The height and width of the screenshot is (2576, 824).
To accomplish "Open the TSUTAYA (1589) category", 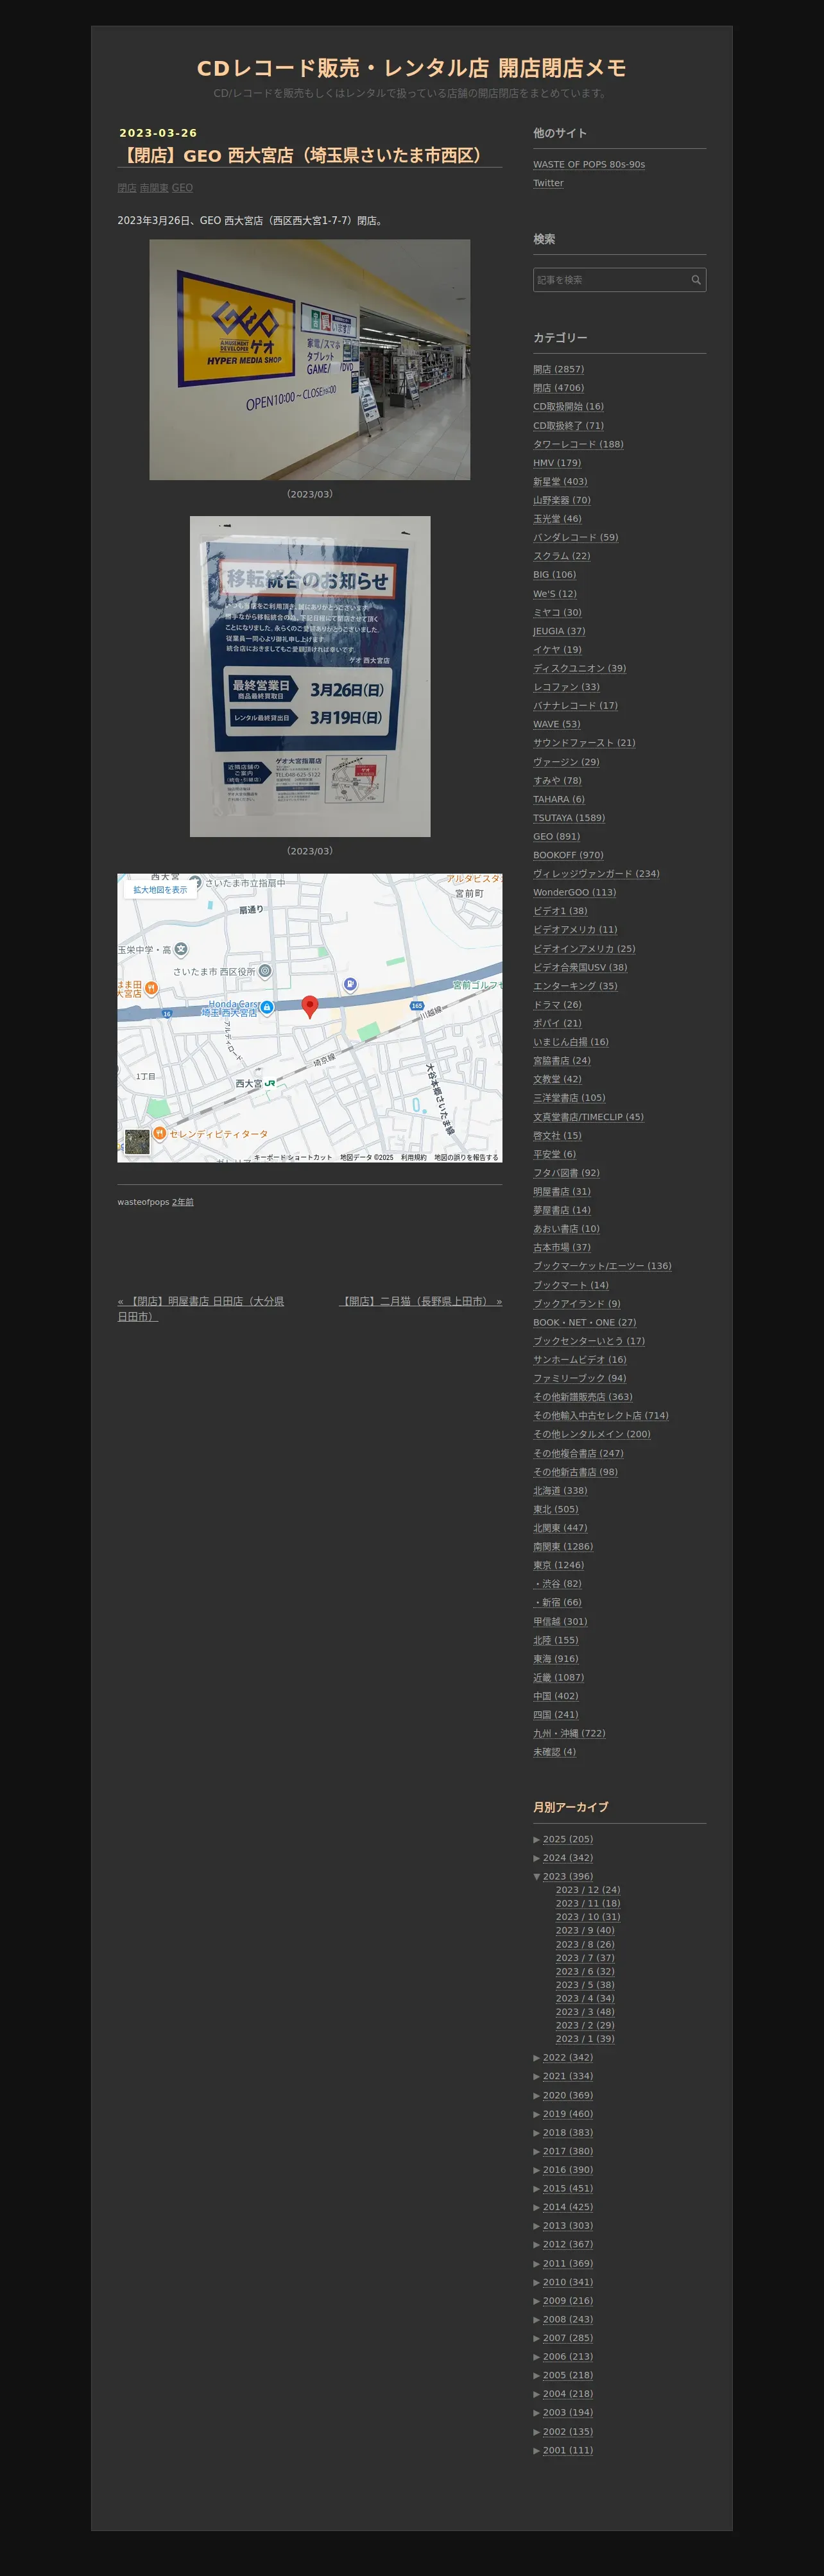I will coord(569,818).
